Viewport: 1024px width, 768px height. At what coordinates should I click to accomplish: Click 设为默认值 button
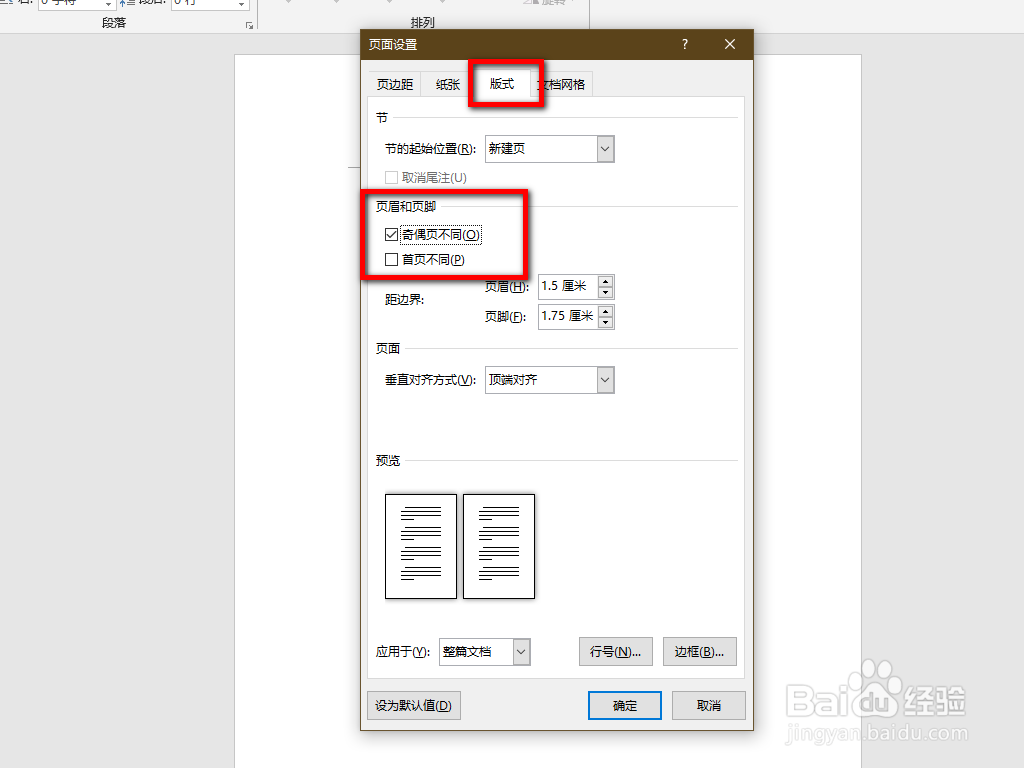point(414,705)
